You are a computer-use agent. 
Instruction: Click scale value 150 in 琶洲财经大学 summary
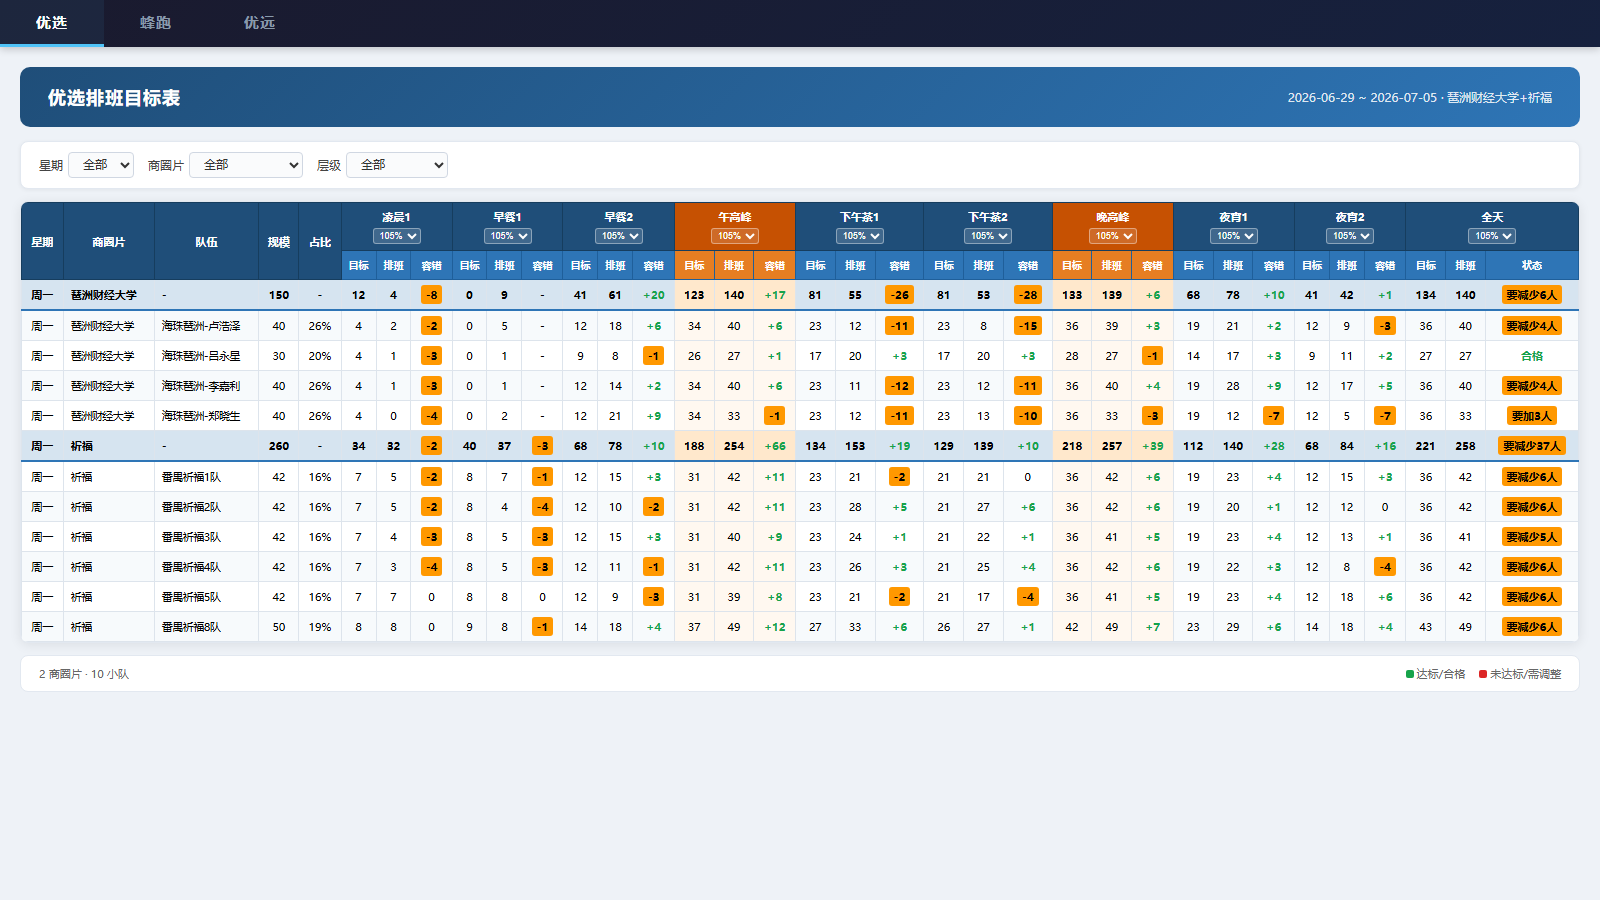pos(279,295)
